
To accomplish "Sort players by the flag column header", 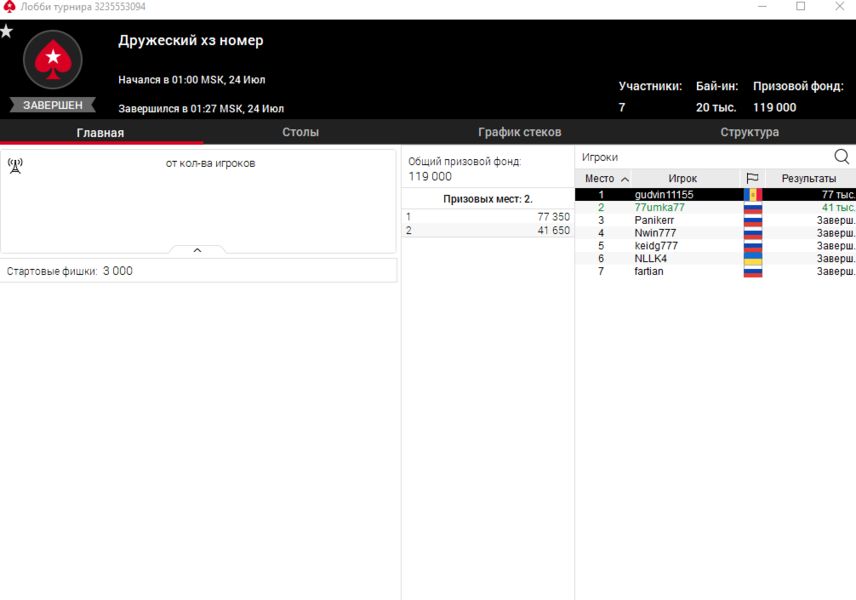I will (x=752, y=179).
